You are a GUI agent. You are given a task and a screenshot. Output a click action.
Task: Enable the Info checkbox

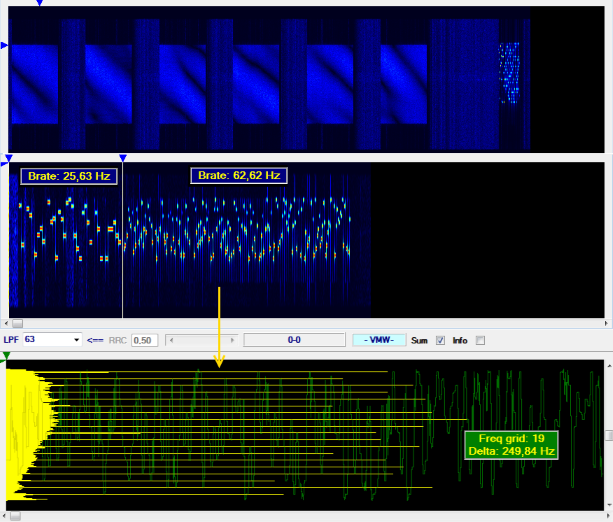(480, 340)
